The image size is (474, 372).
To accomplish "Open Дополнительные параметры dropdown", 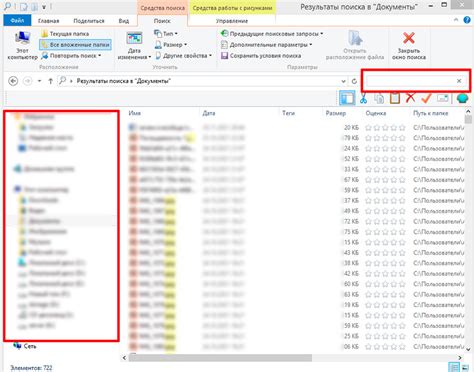I will click(x=267, y=44).
